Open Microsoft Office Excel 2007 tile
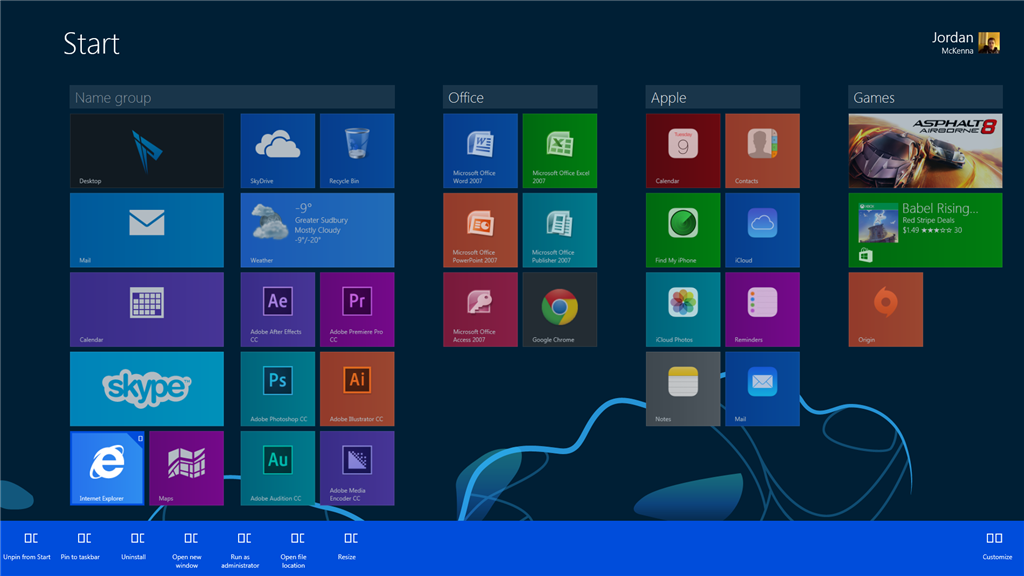The height and width of the screenshot is (576, 1024). [560, 151]
